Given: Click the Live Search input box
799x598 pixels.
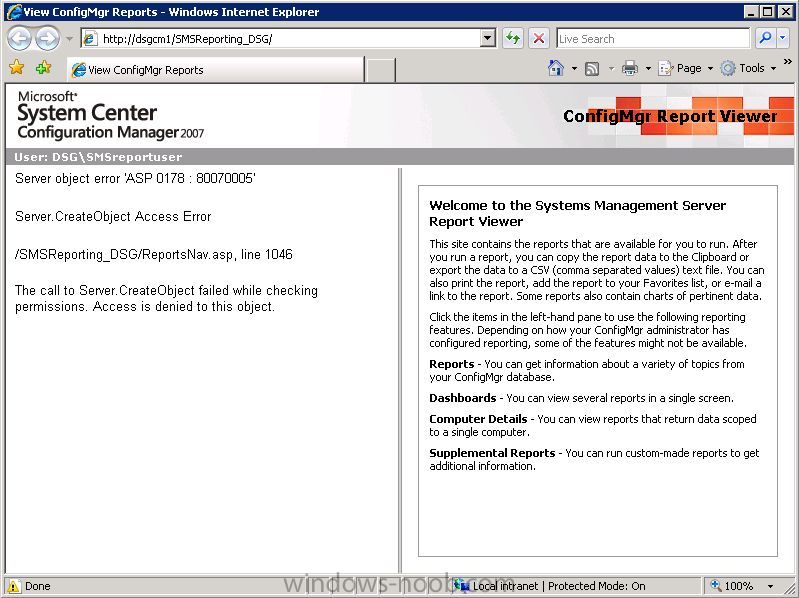Looking at the screenshot, I should (x=653, y=39).
